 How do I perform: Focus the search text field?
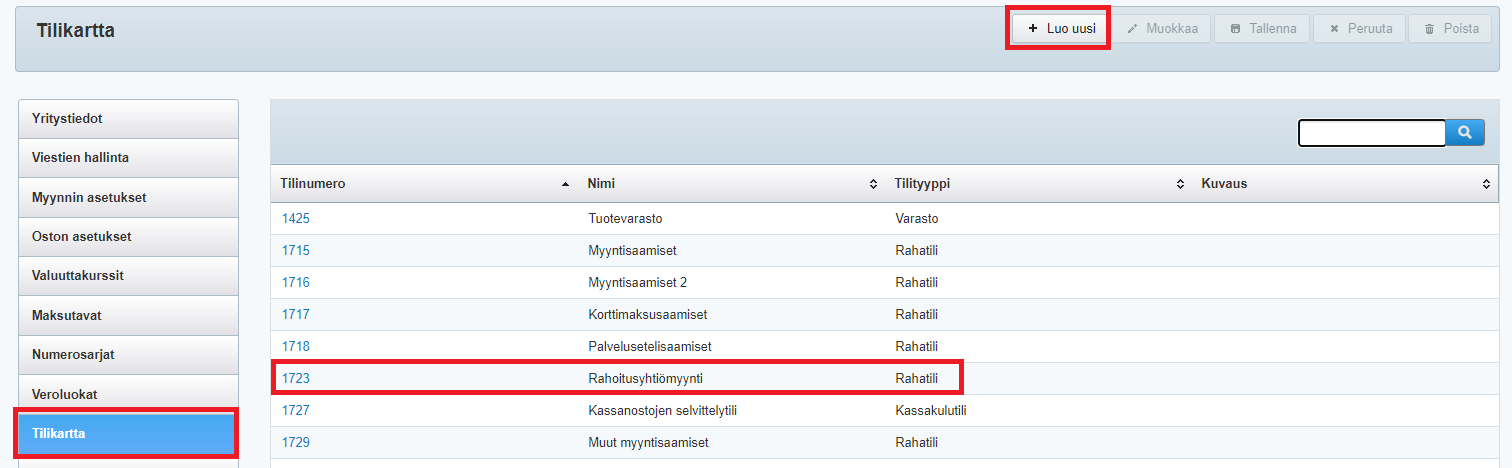coord(1371,133)
